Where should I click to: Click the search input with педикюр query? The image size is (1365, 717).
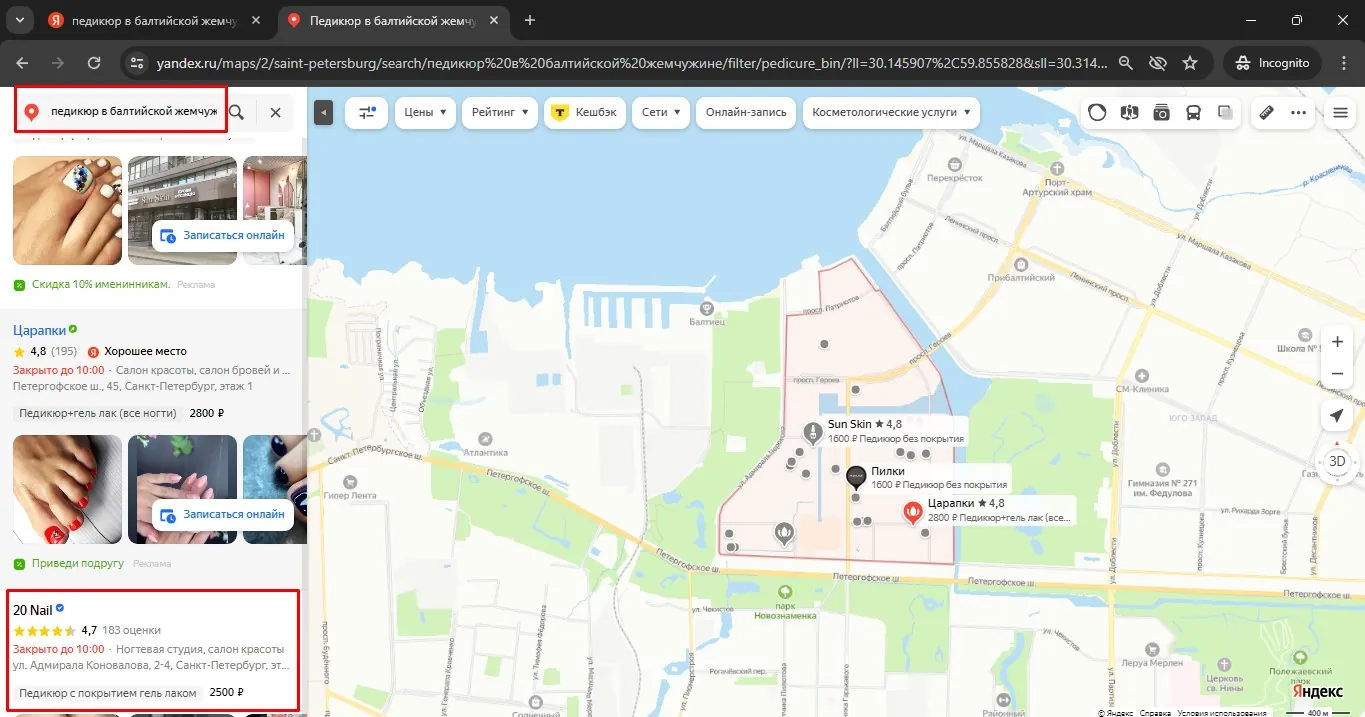click(x=134, y=111)
